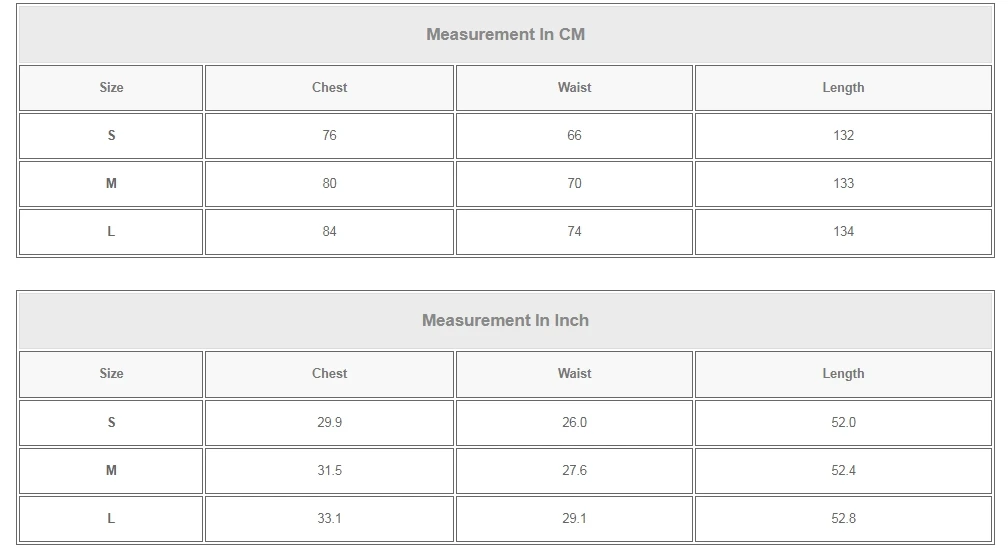Select the length value 52.8 inch cell
Screen dimensions: 1008x557
[x=843, y=519]
